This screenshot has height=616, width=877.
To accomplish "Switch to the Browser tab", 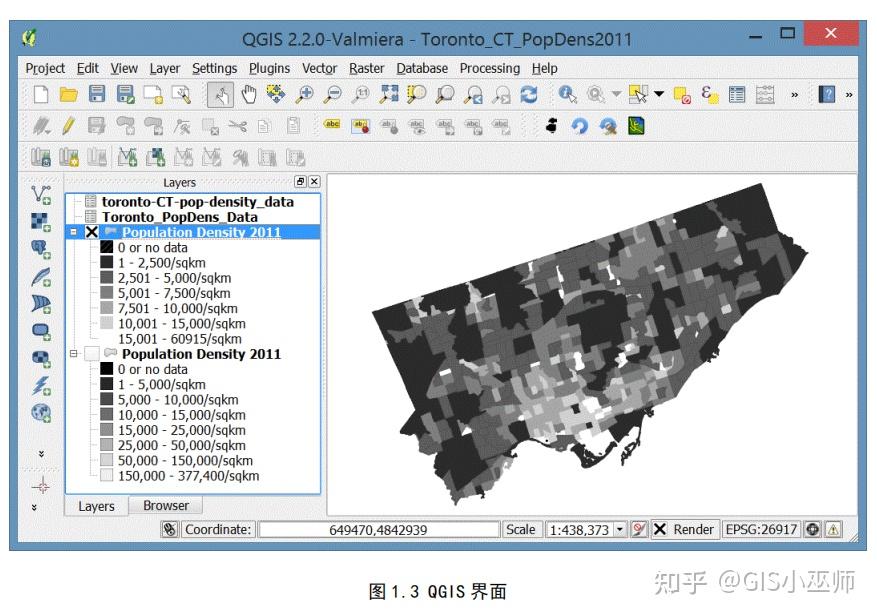I will click(166, 506).
